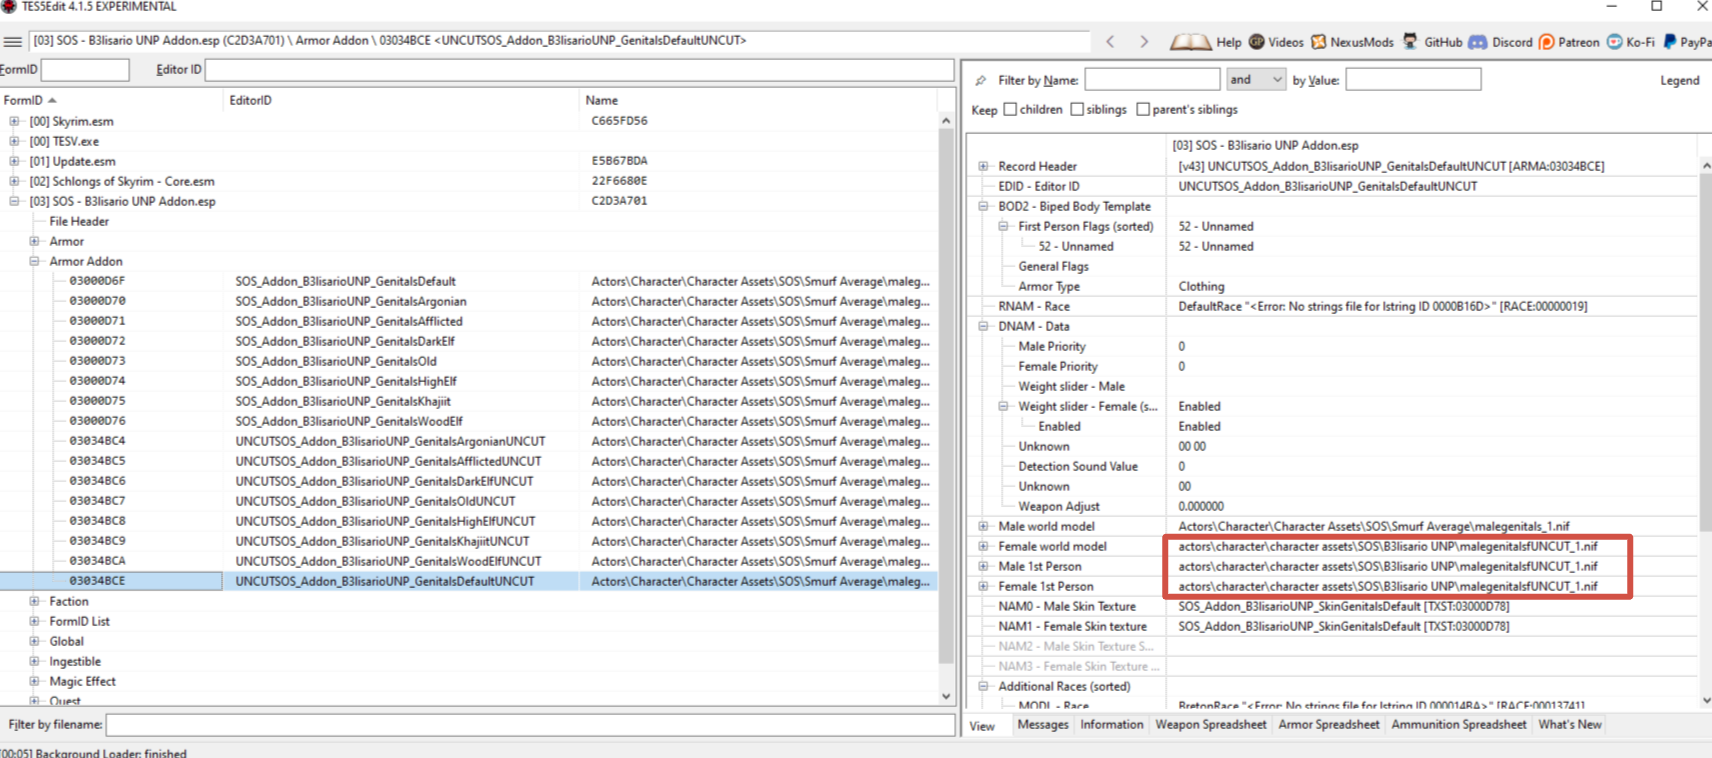Focus the by Value filter field
The width and height of the screenshot is (1712, 758).
click(x=1413, y=79)
